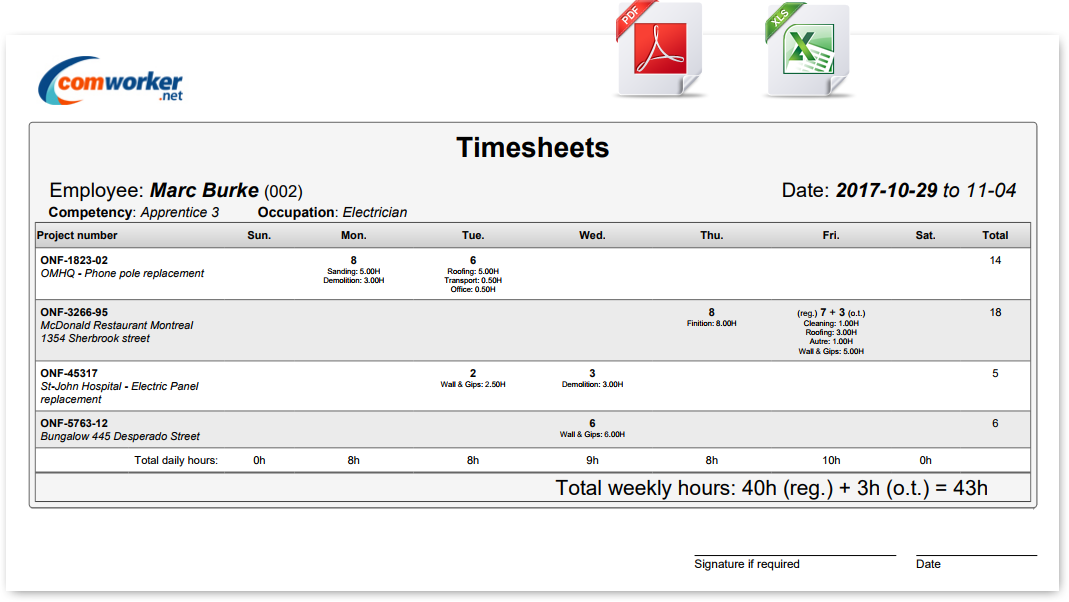The width and height of the screenshot is (1069, 602).
Task: Click the date range 2017-10-29 to 11-04
Action: 926,190
